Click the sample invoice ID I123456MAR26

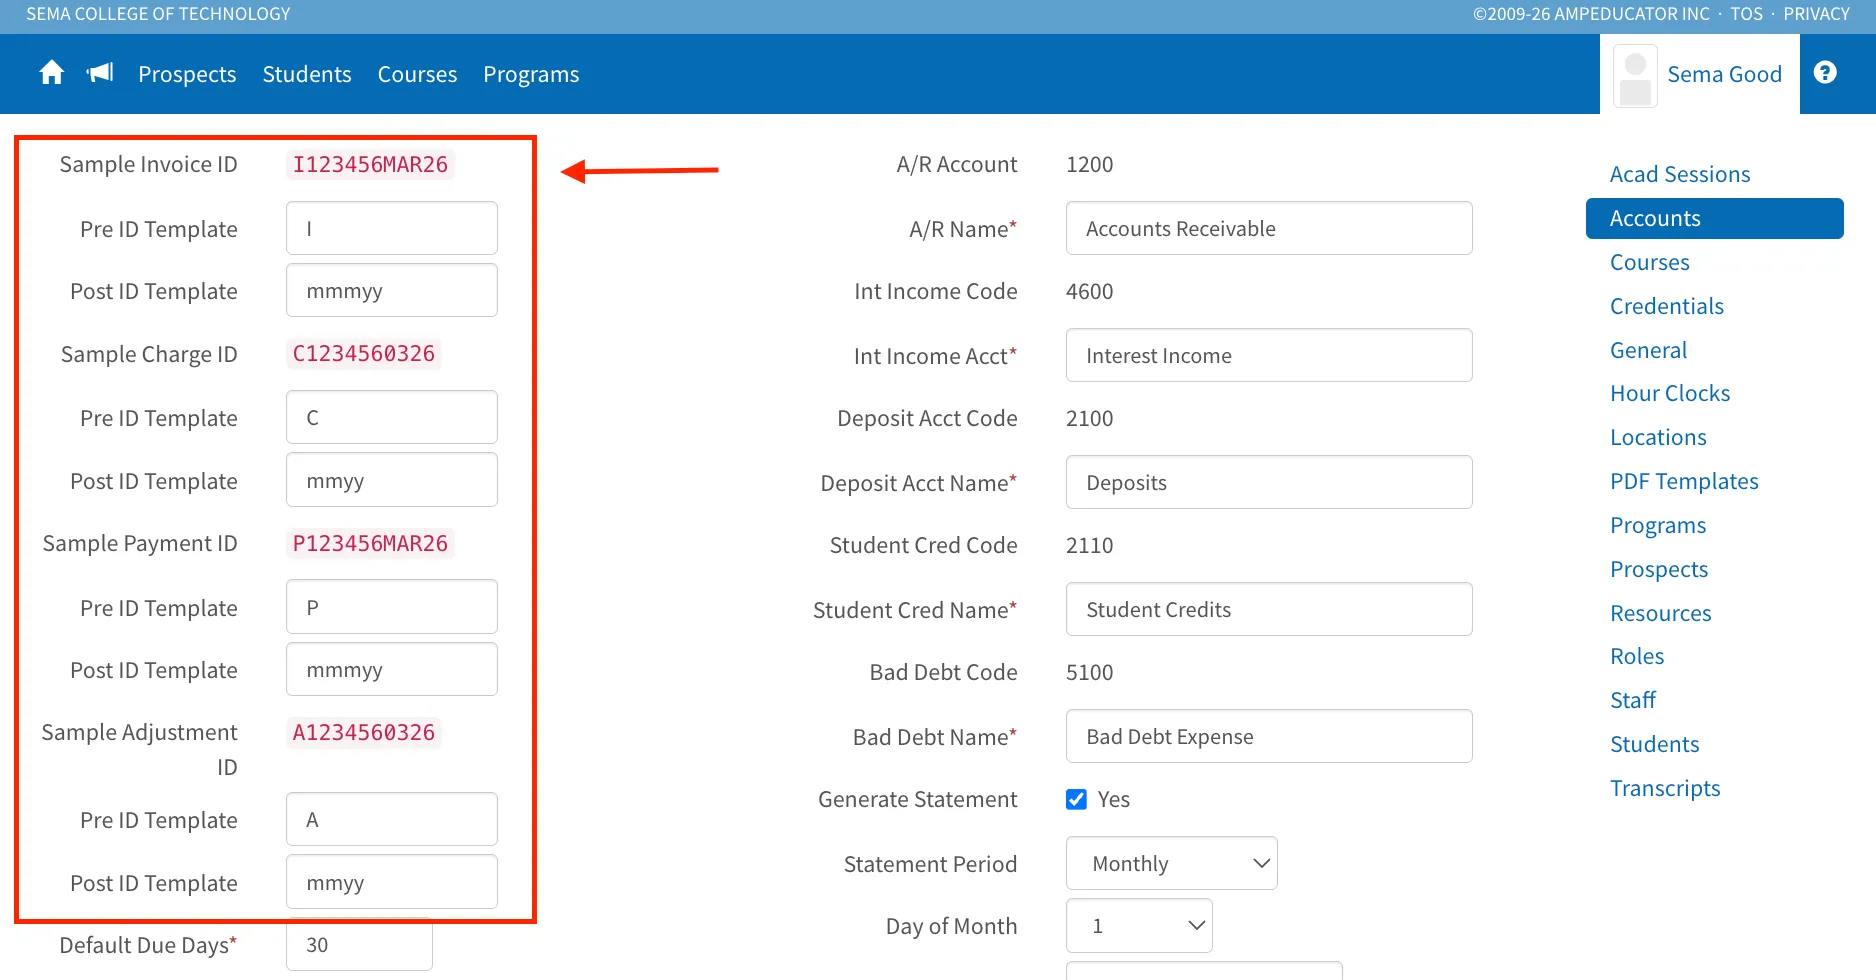click(370, 164)
